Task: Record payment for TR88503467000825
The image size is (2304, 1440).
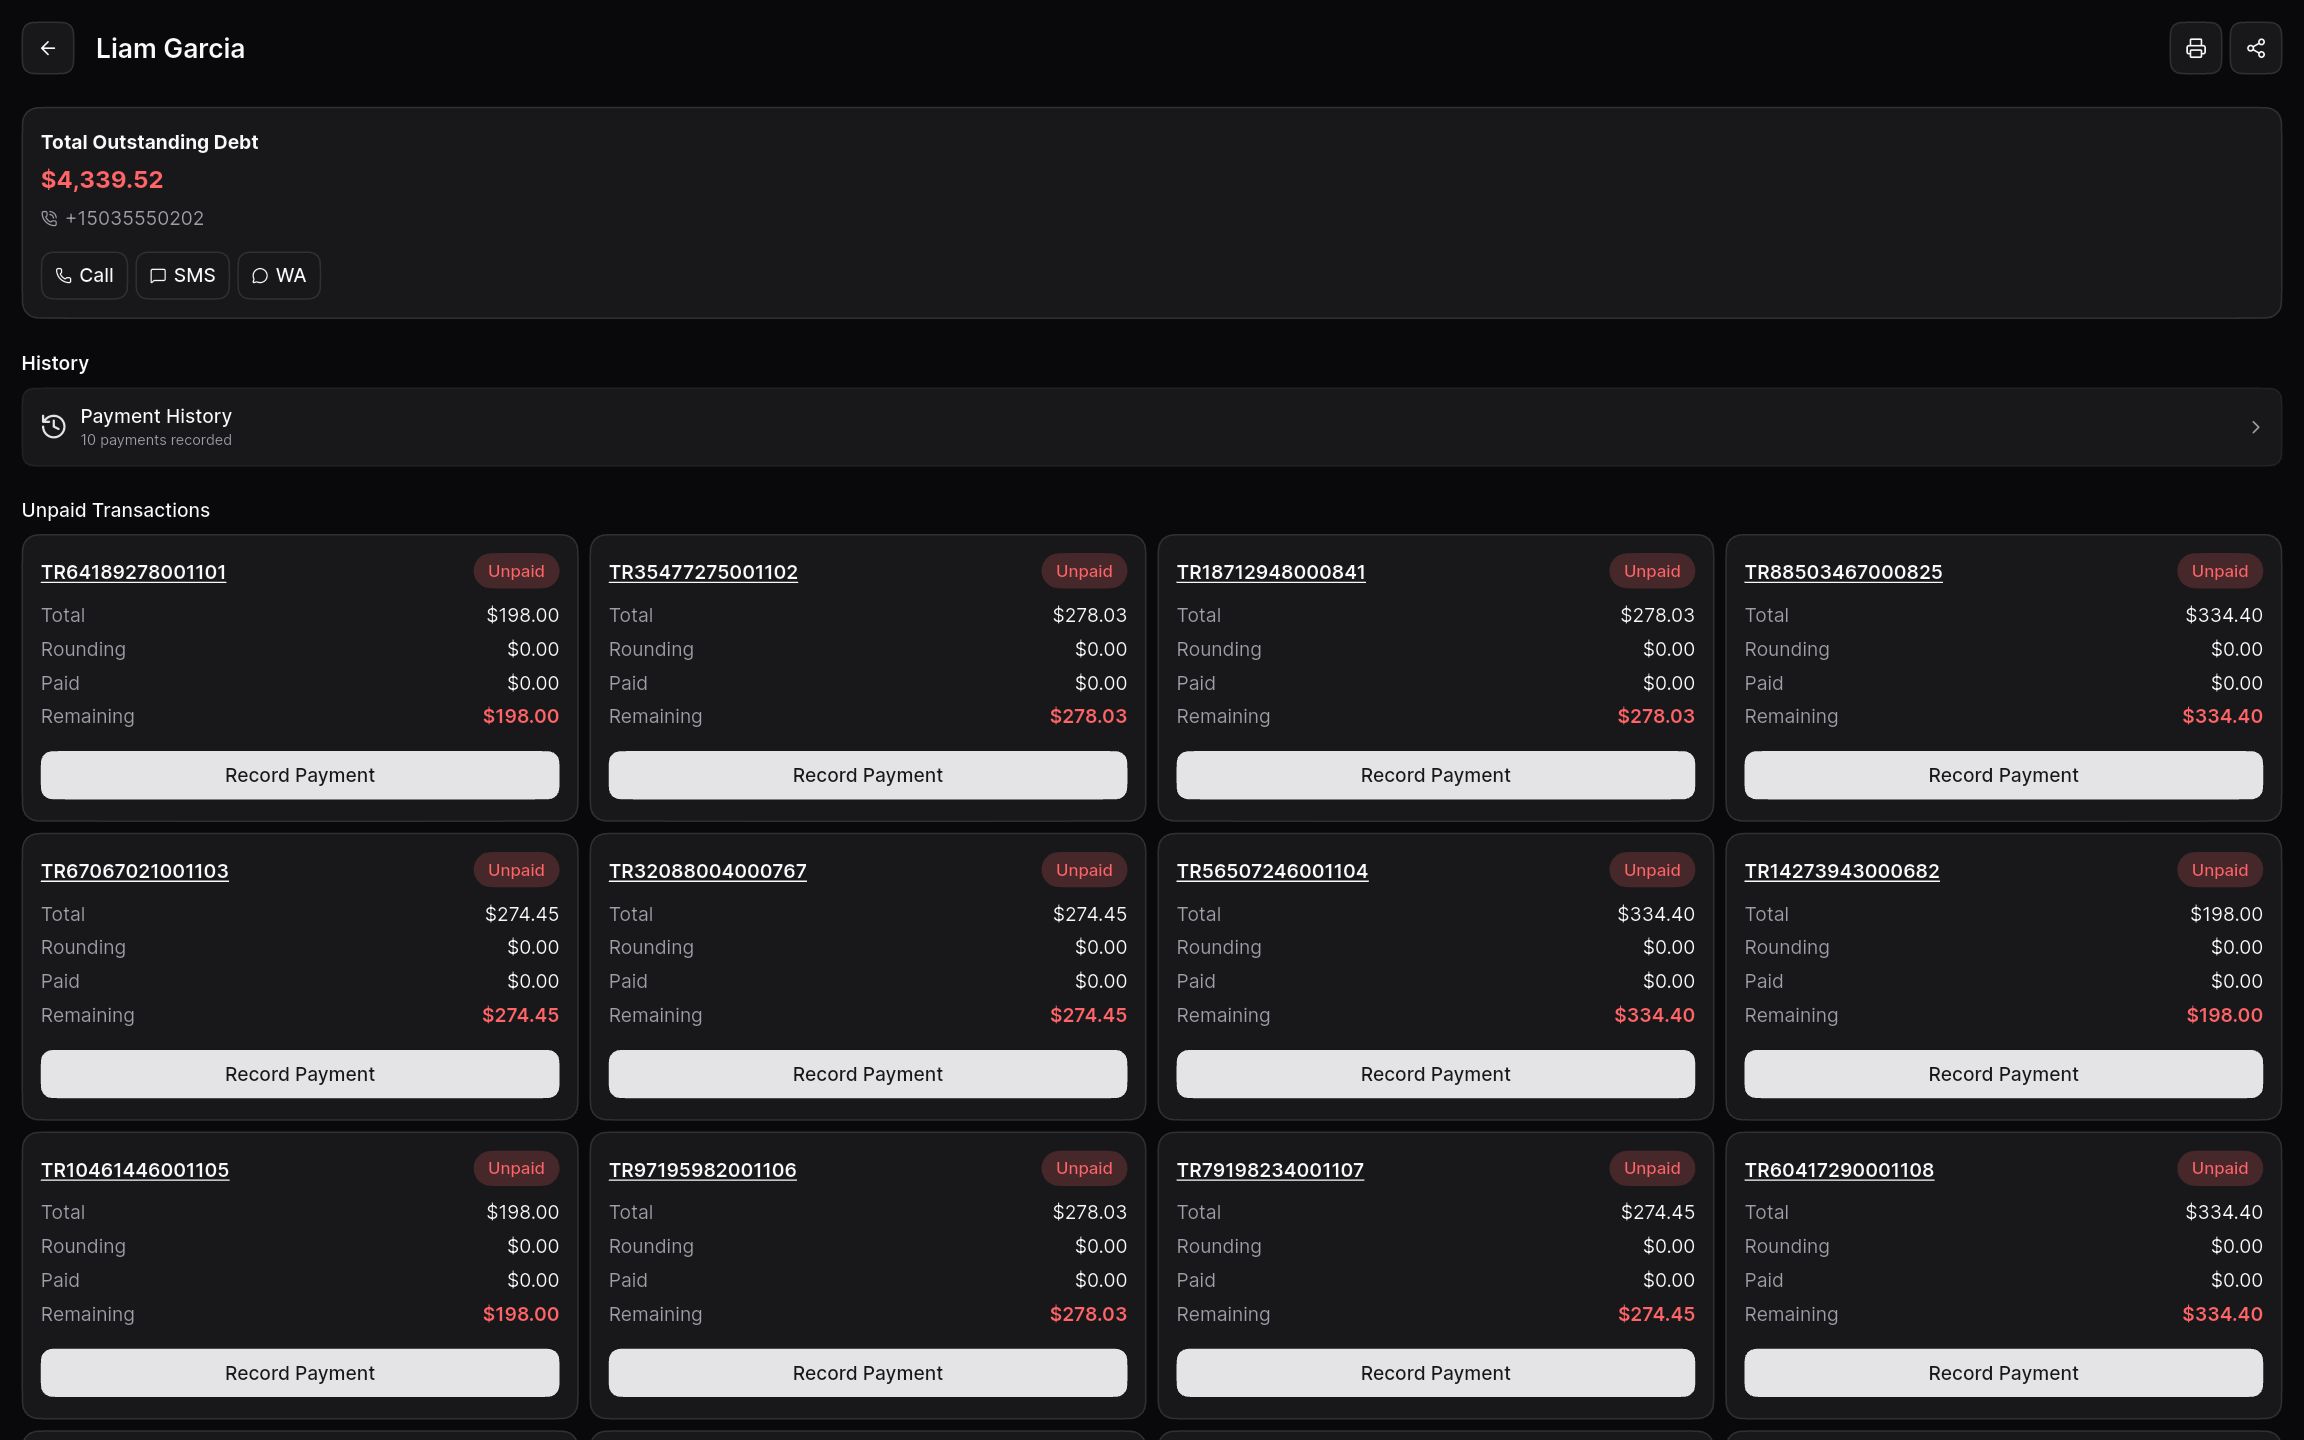Action: [x=2004, y=775]
